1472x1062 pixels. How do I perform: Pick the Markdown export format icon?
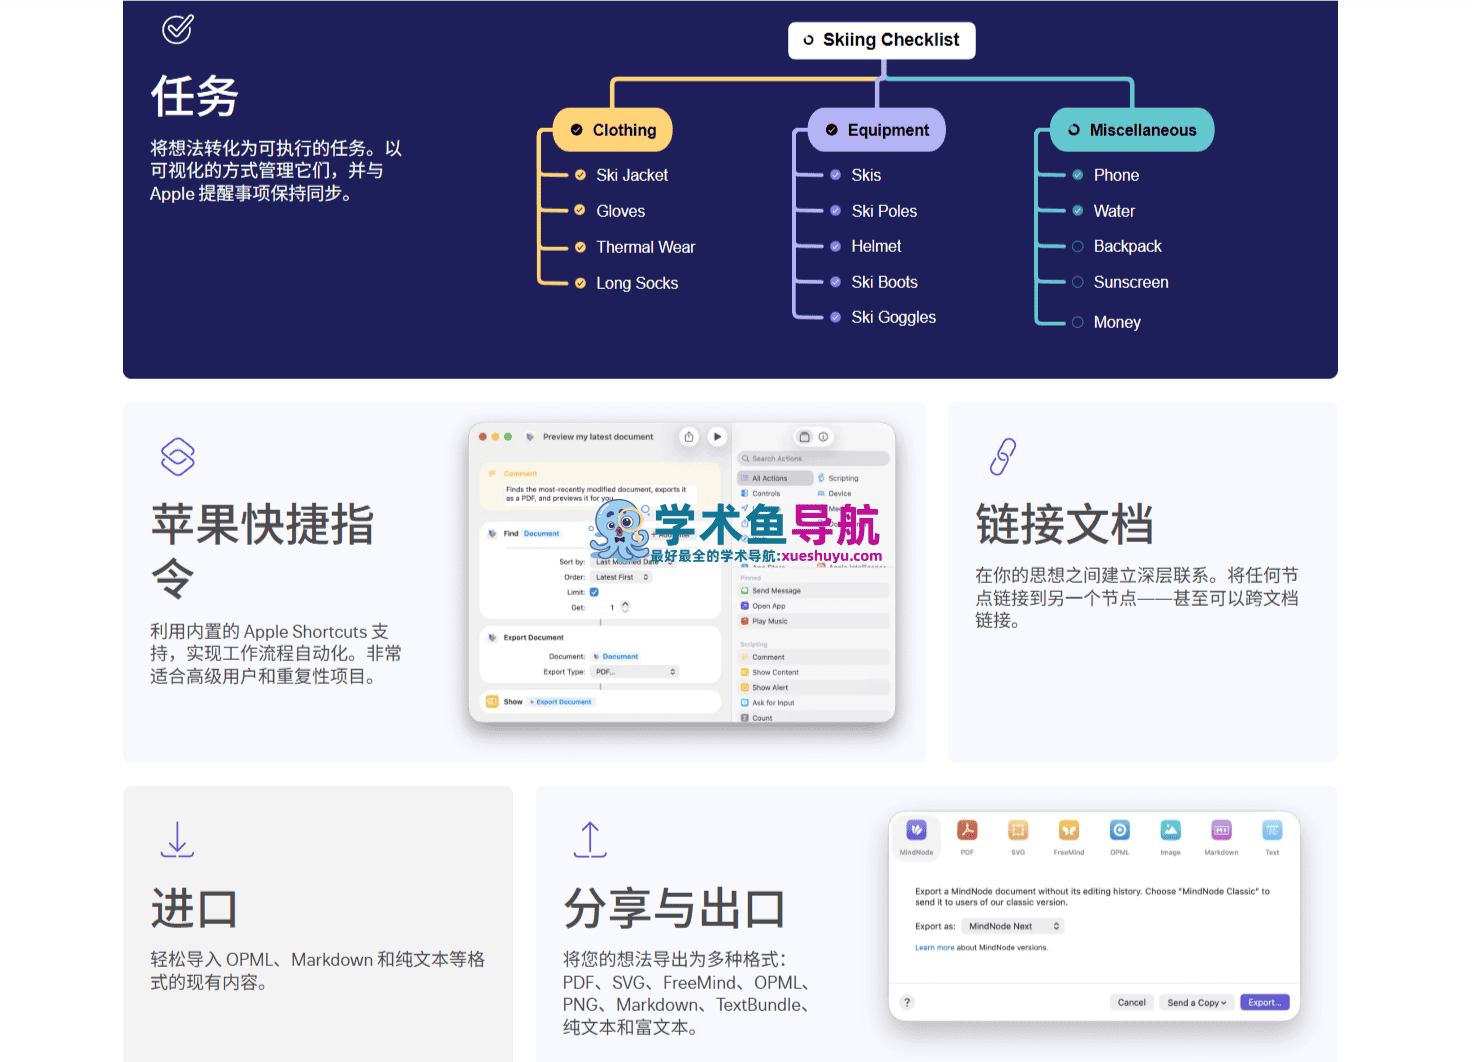click(1221, 830)
